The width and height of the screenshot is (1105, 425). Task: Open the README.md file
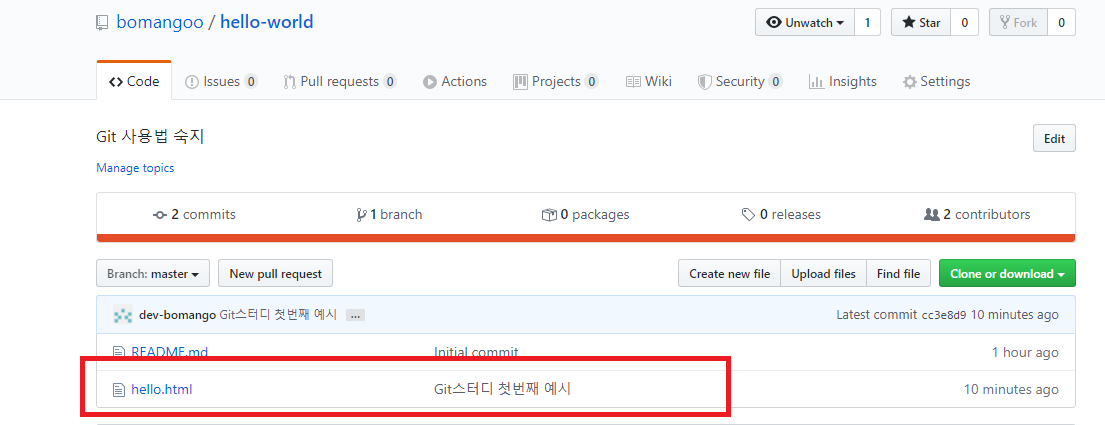(170, 352)
